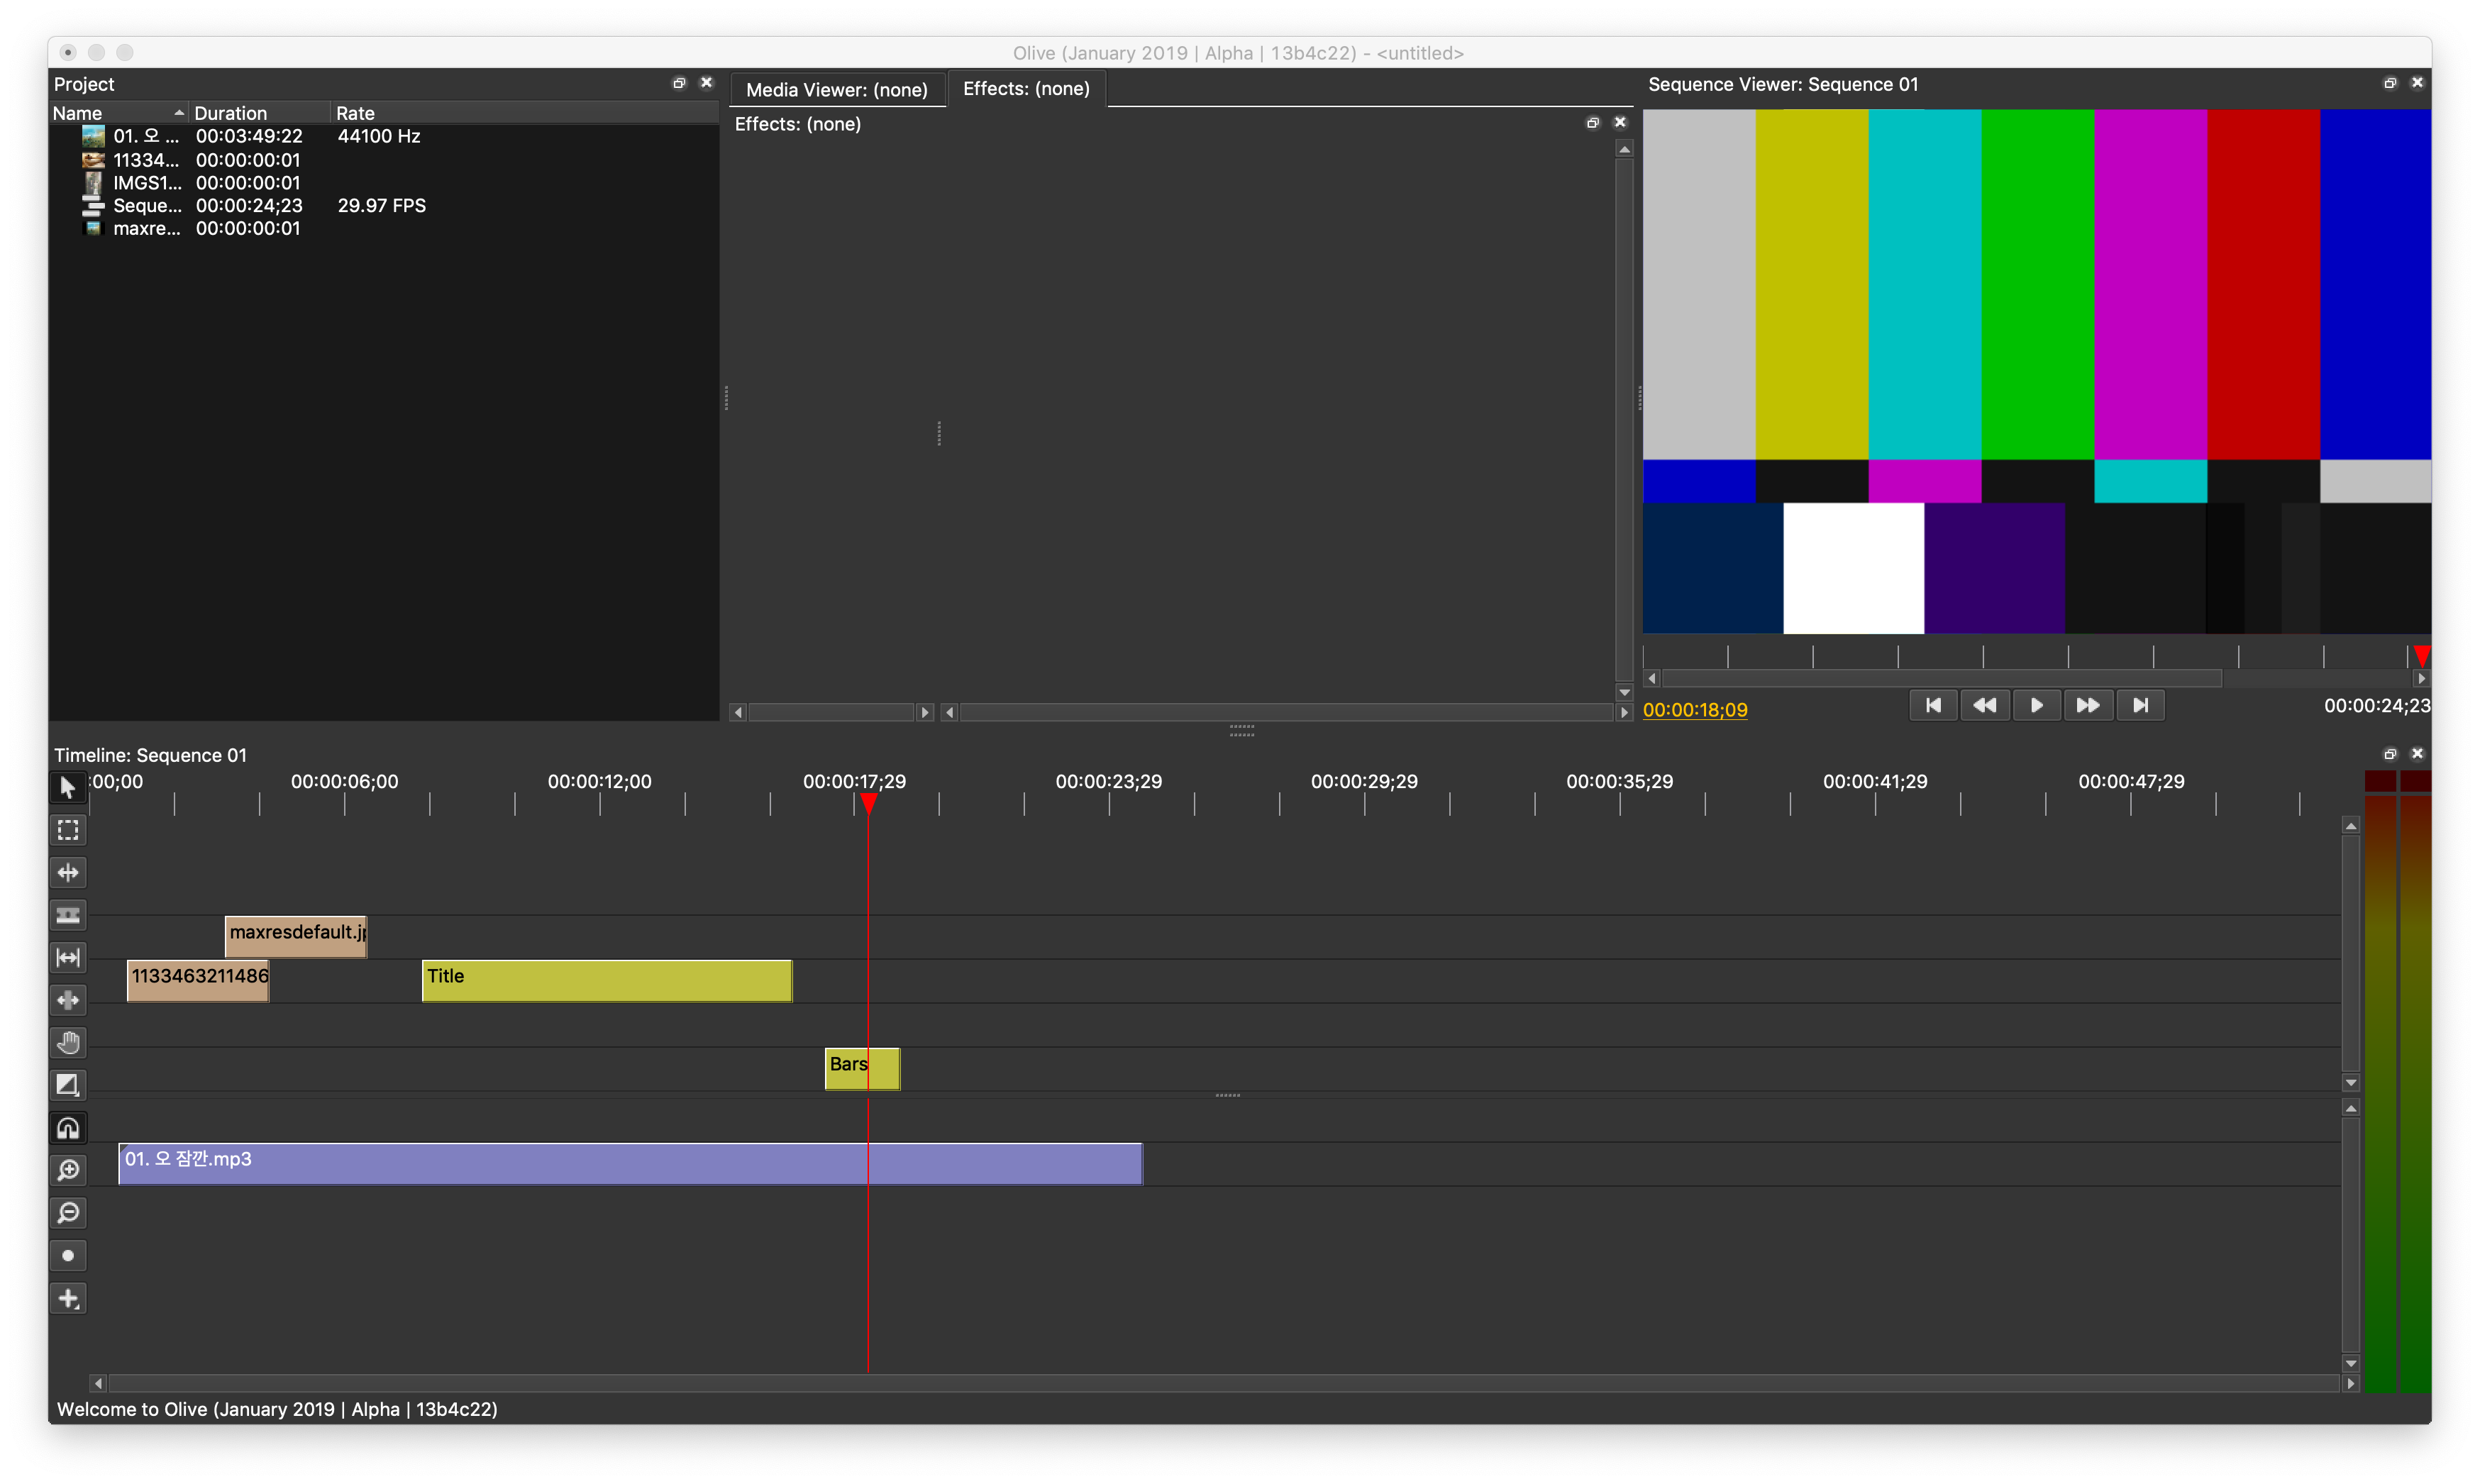Screen dimensions: 2480x1484
Task: Switch to the Effects: (none) tab
Action: point(1026,89)
